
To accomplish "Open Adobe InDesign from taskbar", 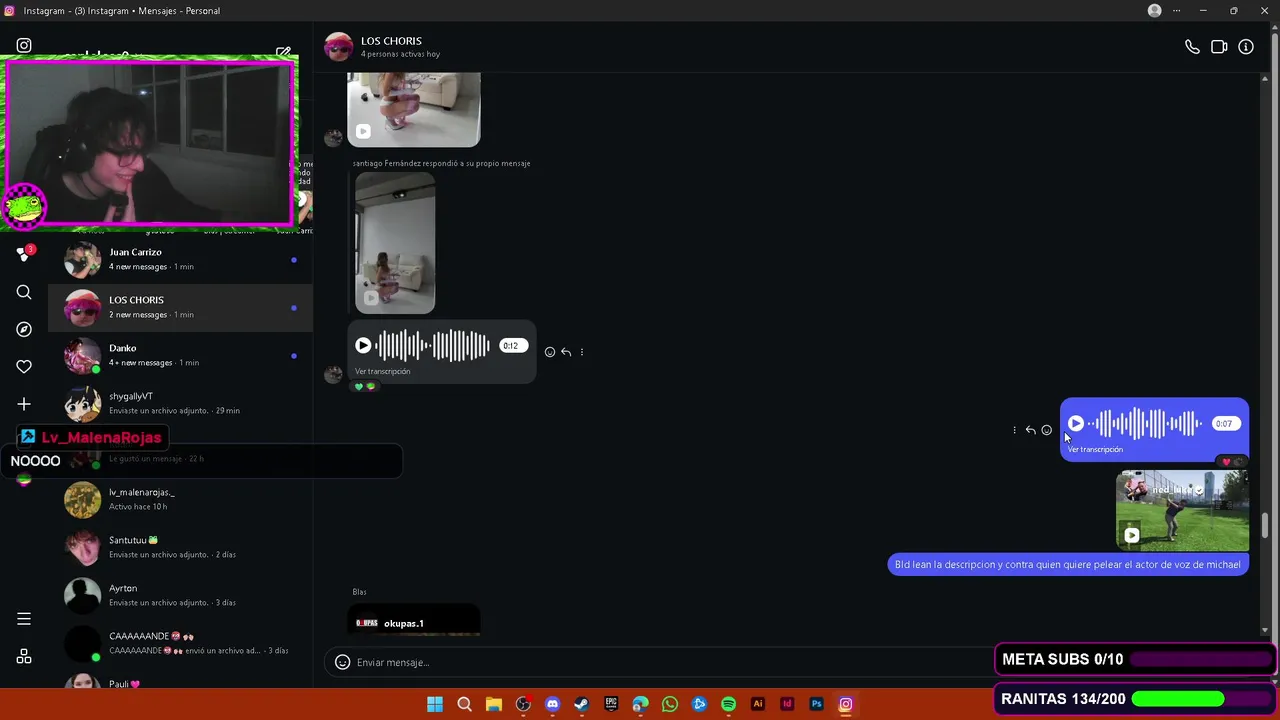I will [x=787, y=704].
